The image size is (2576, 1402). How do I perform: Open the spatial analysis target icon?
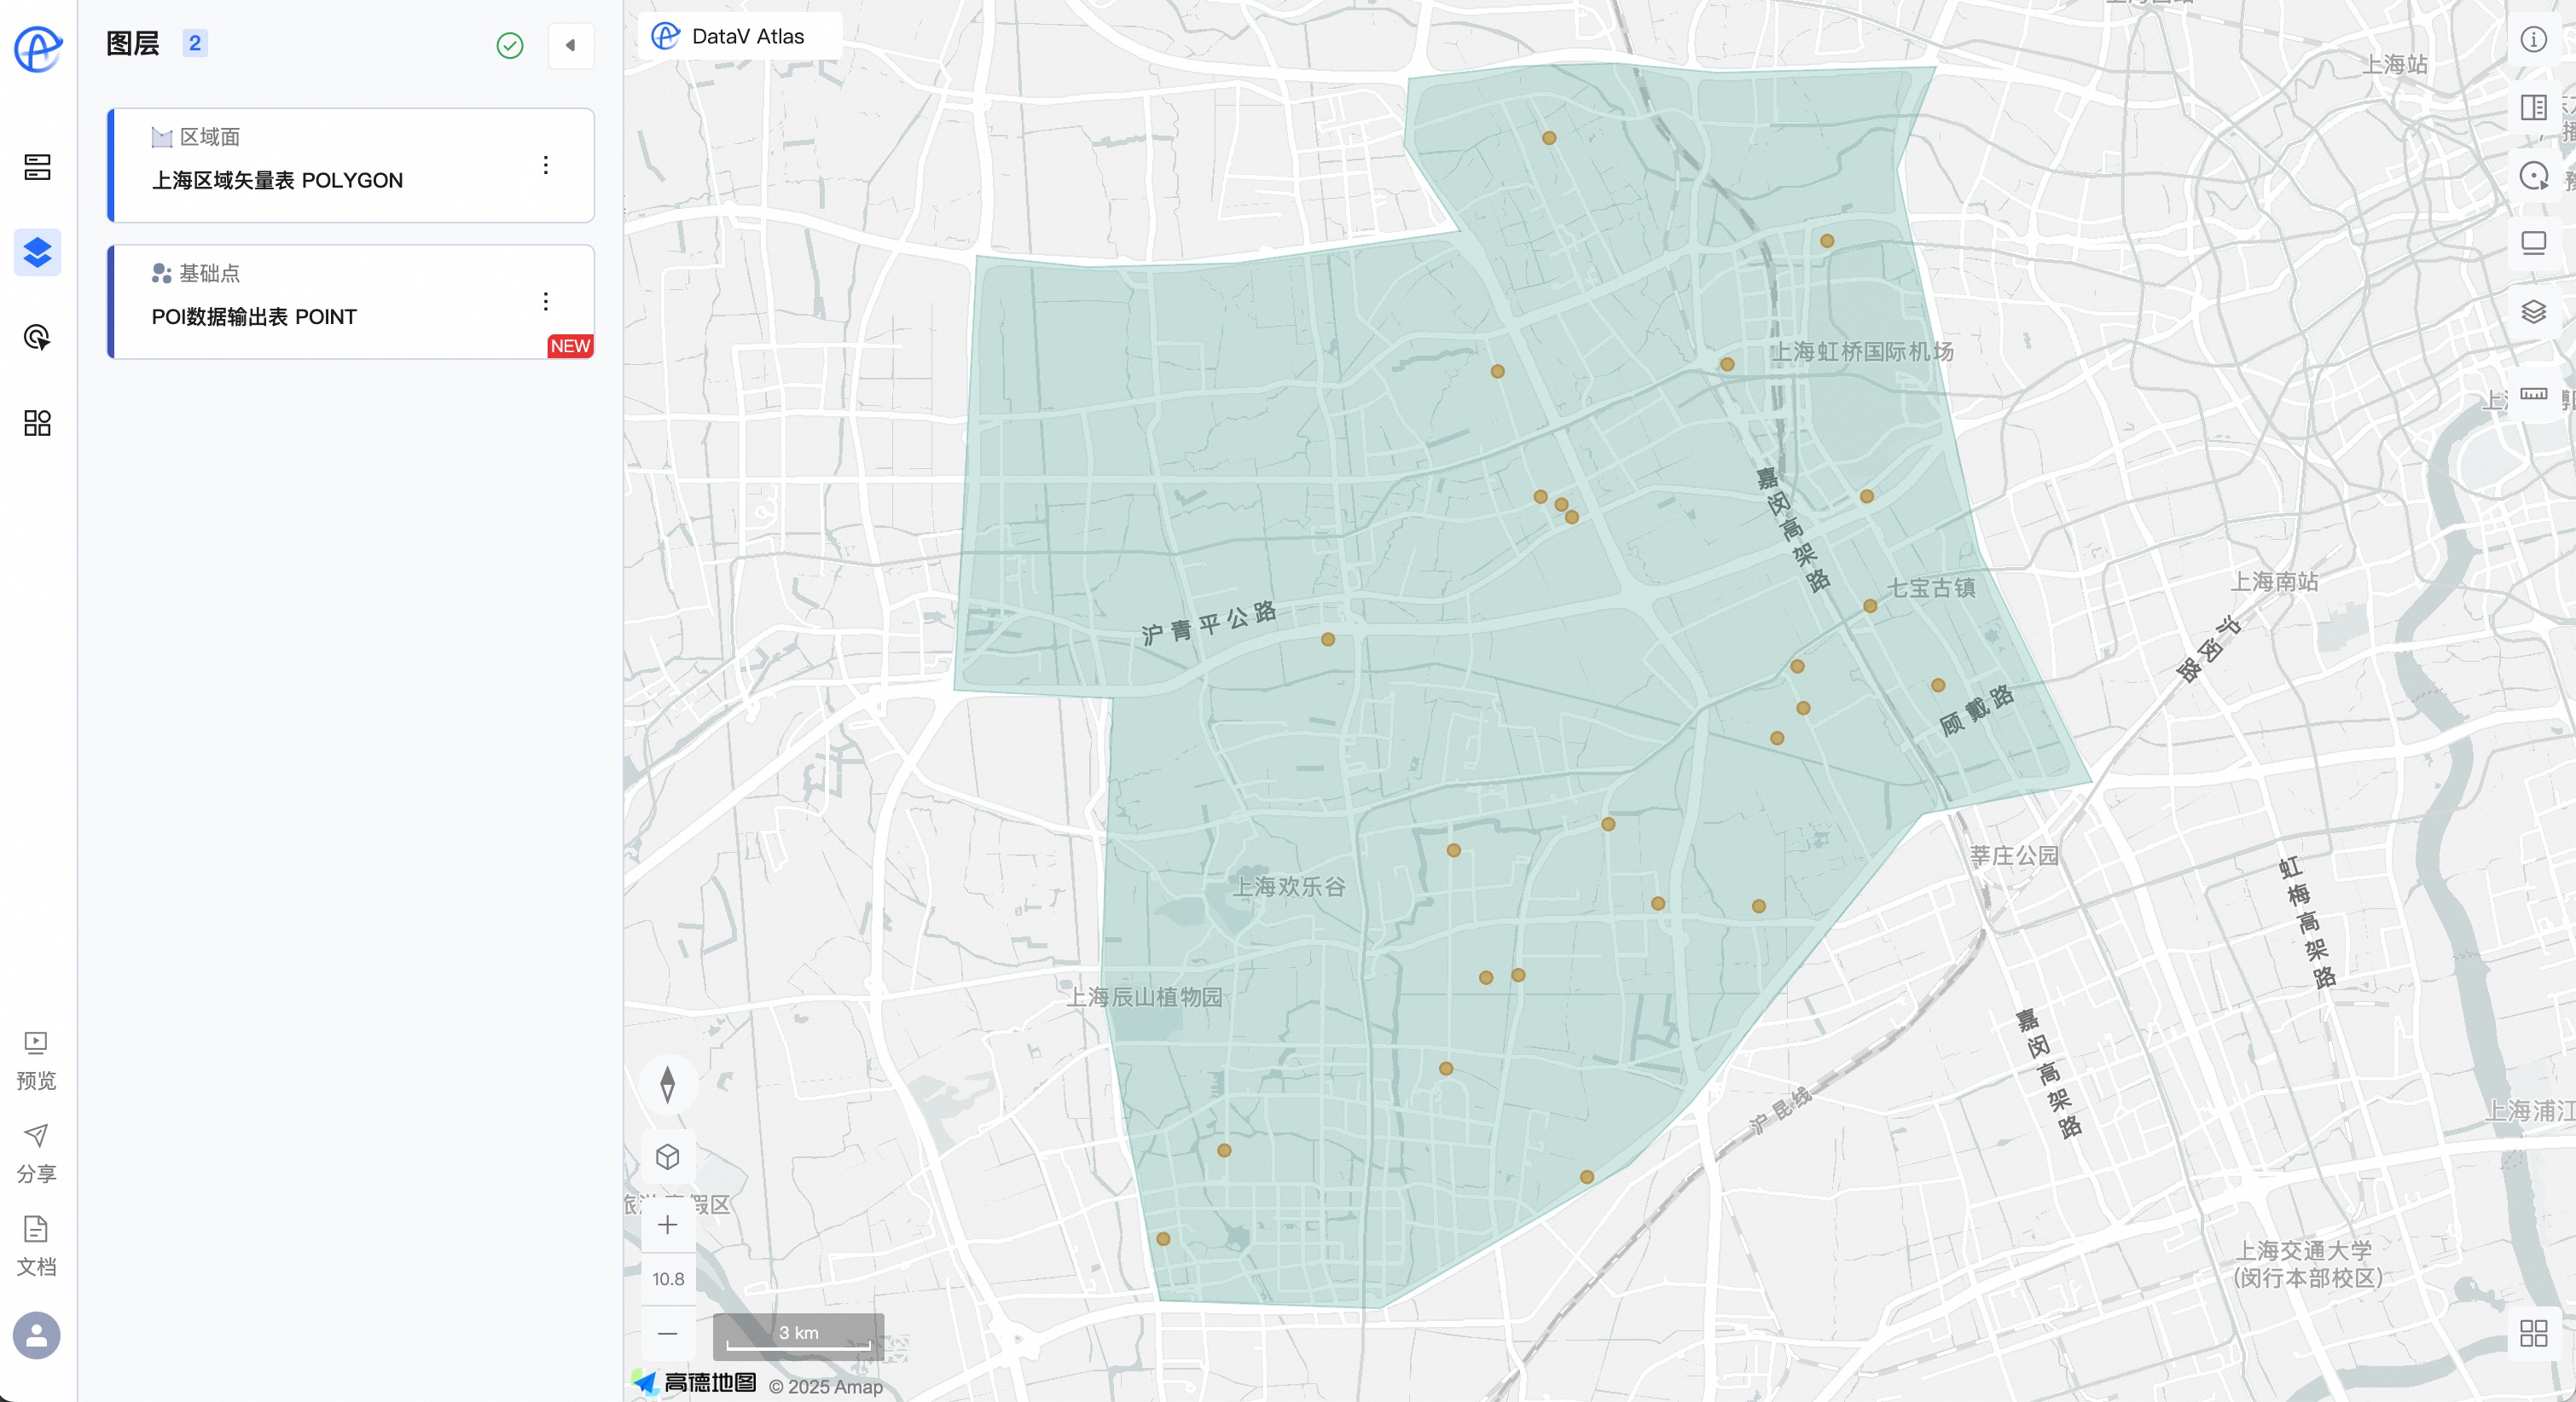coord(37,338)
